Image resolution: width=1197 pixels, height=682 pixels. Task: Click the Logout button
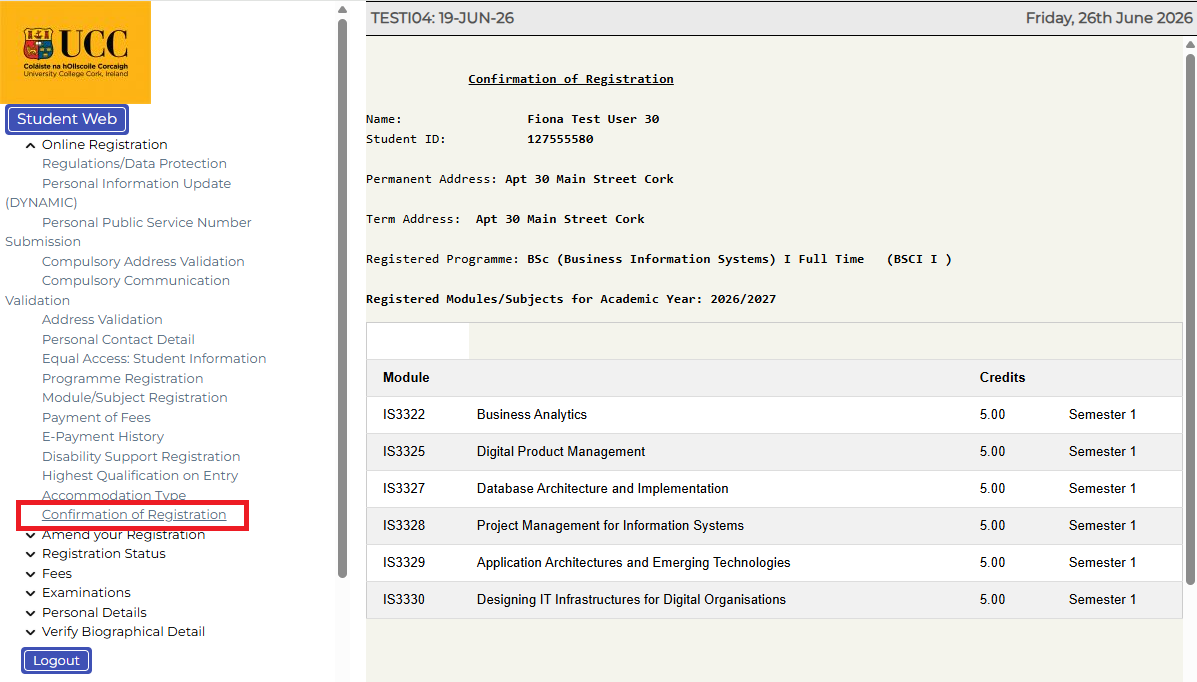(56, 661)
